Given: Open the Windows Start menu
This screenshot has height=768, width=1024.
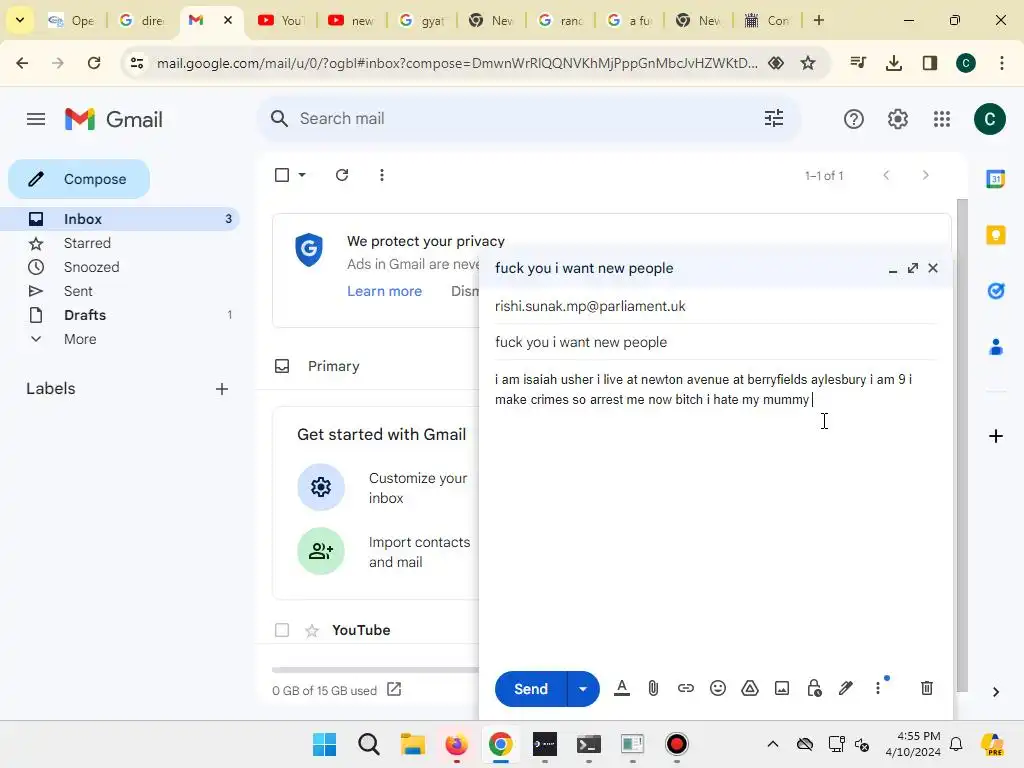Looking at the screenshot, I should 325,744.
